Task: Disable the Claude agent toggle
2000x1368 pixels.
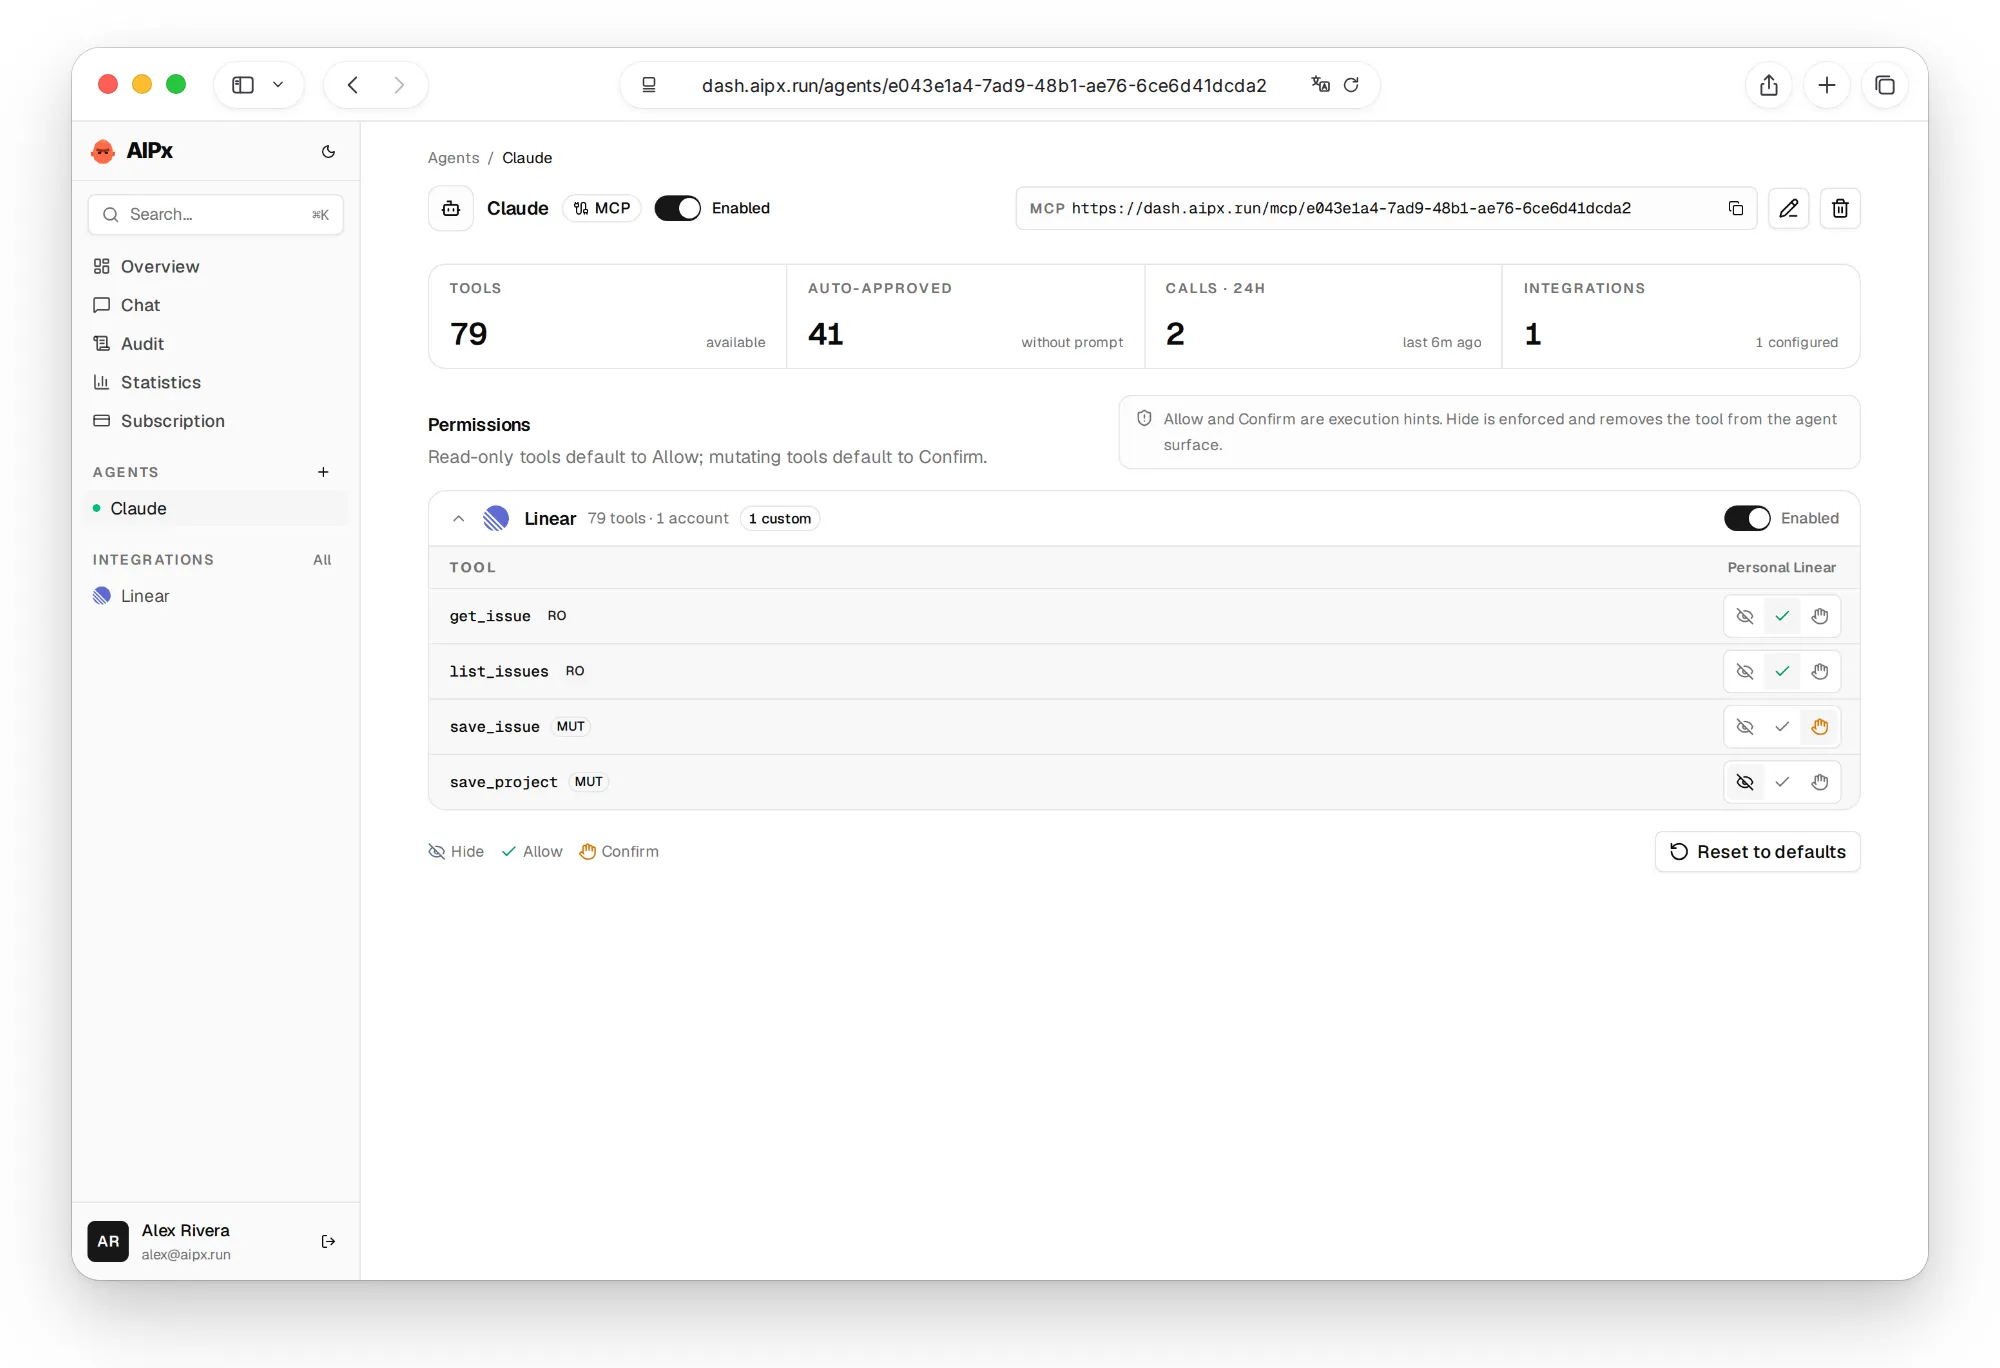Action: (x=678, y=208)
